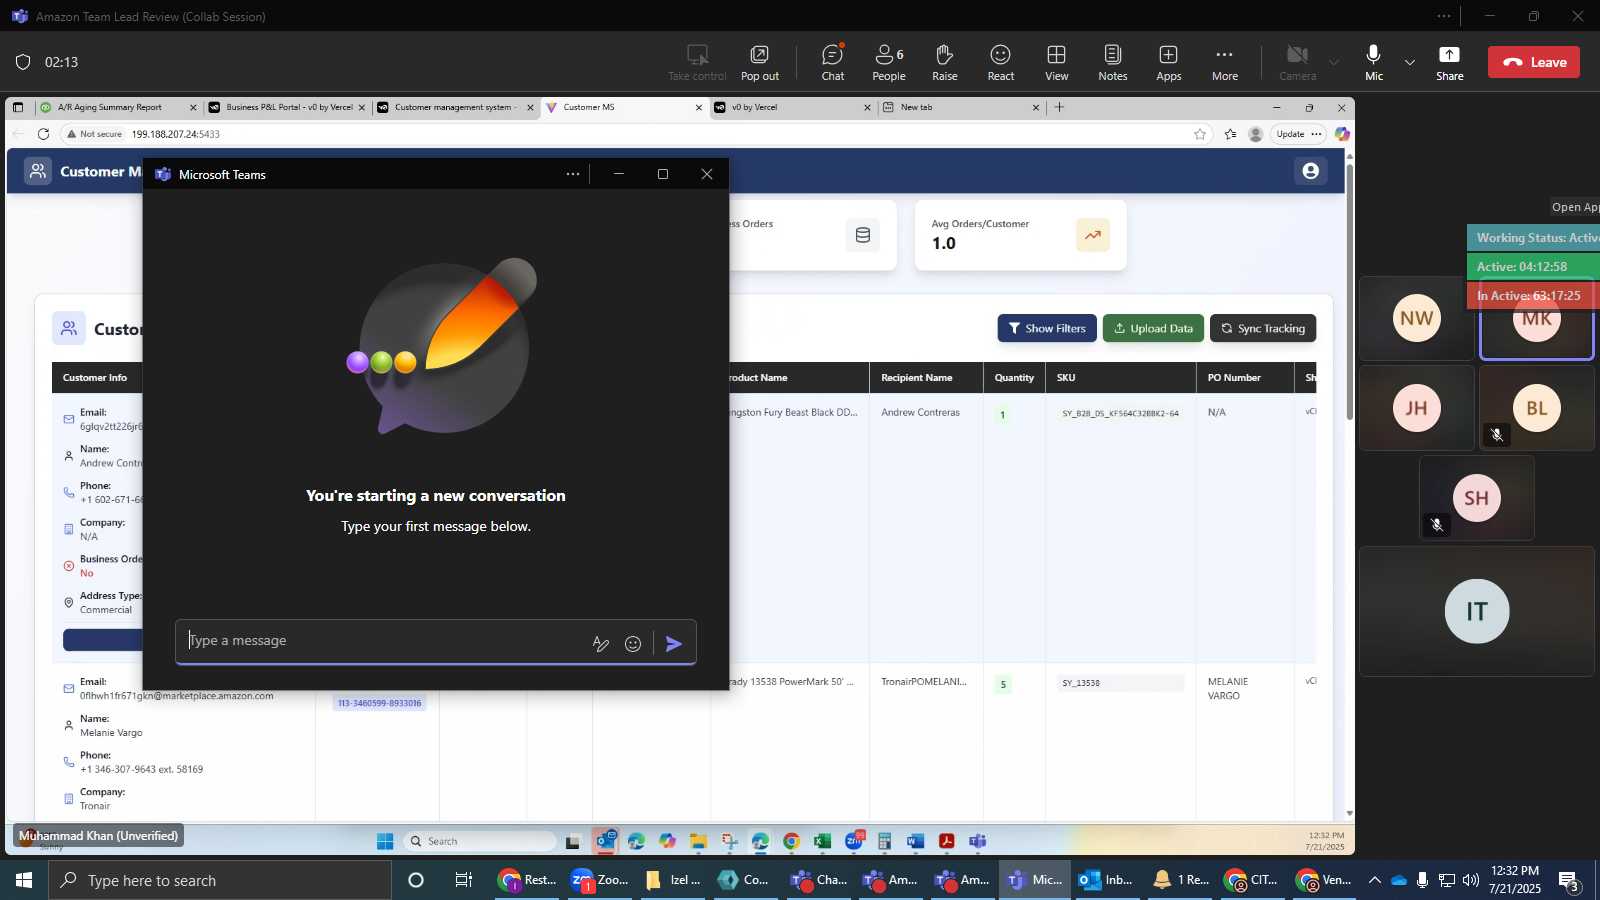This screenshot has height=900, width=1600.
Task: Open the notification center icon
Action: click(x=1569, y=881)
